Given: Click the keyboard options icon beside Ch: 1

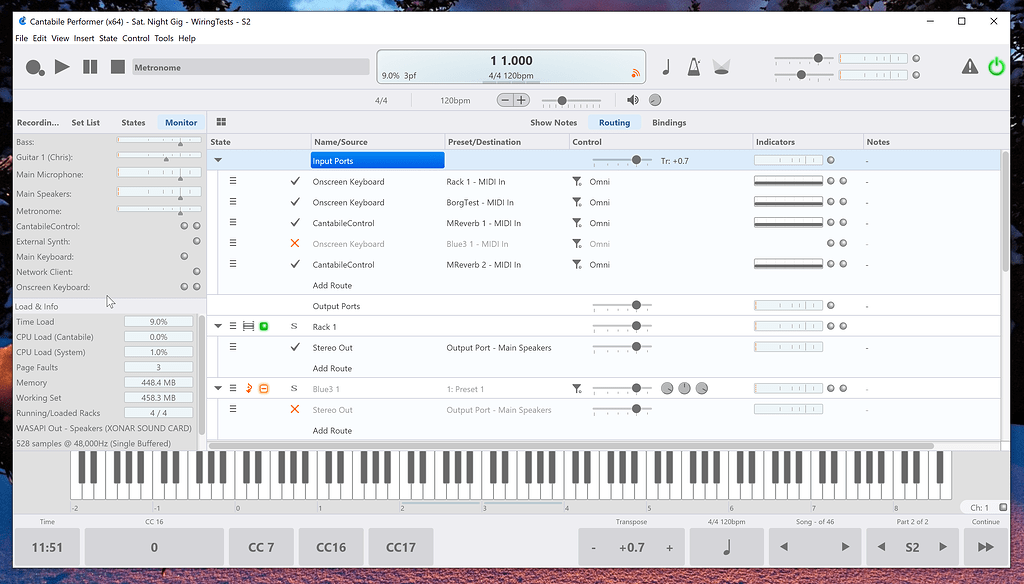Looking at the screenshot, I should (x=1003, y=507).
